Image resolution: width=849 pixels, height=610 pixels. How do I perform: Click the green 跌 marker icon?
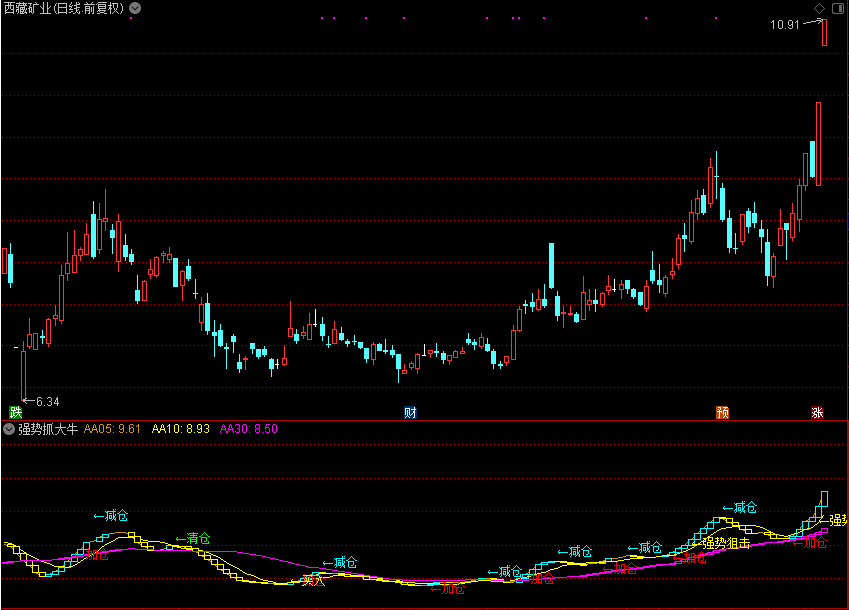tap(16, 412)
